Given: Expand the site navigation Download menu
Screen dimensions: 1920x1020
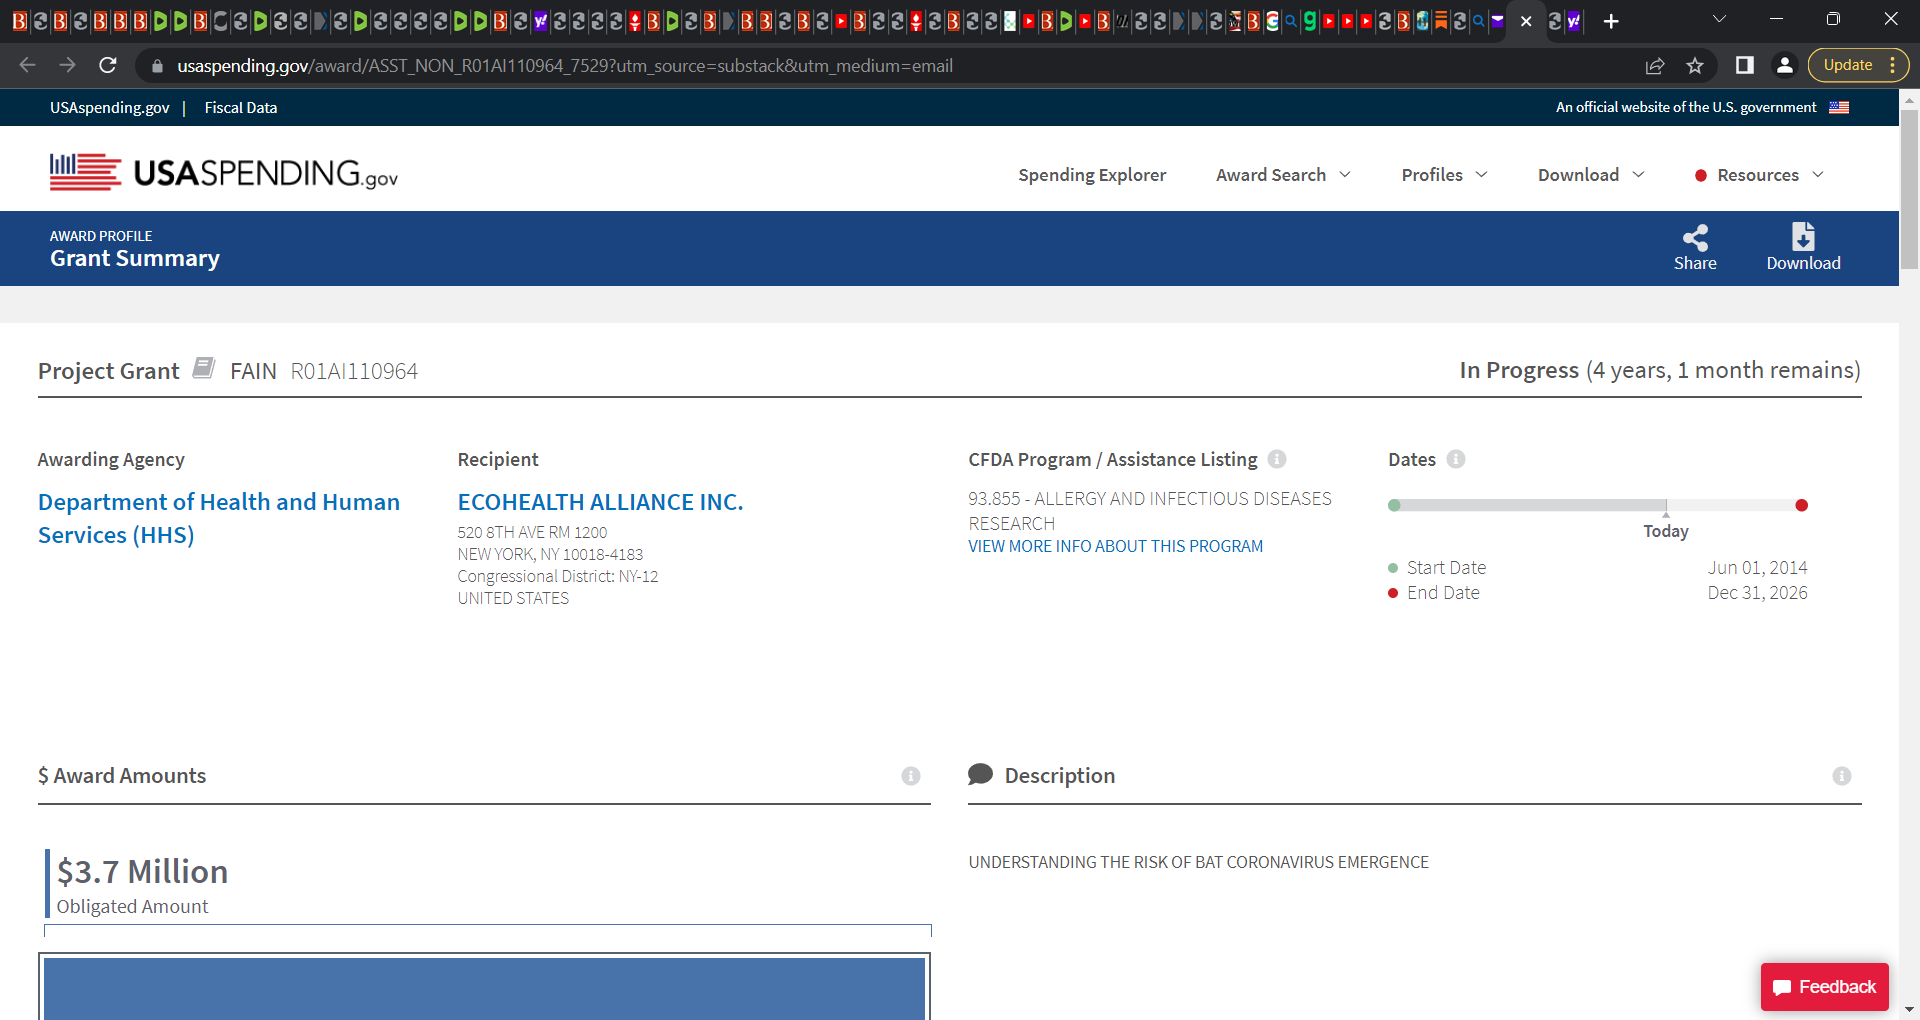Looking at the screenshot, I should [1591, 175].
